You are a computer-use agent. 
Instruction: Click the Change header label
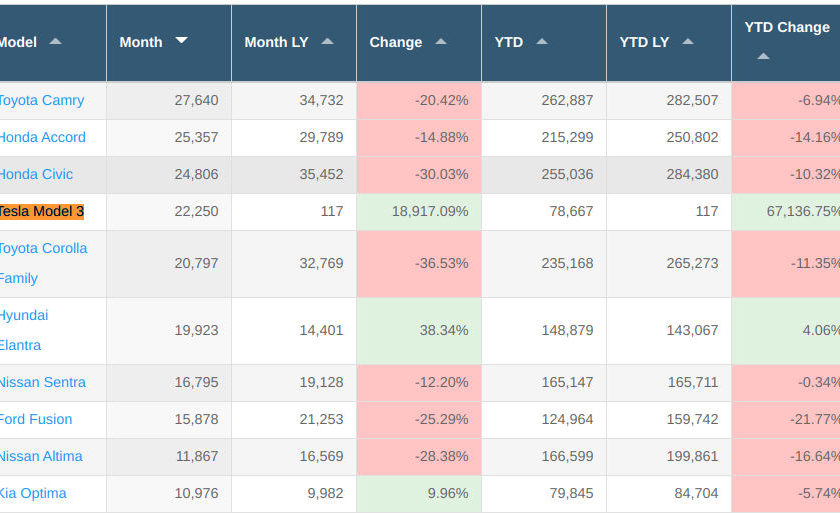(396, 42)
